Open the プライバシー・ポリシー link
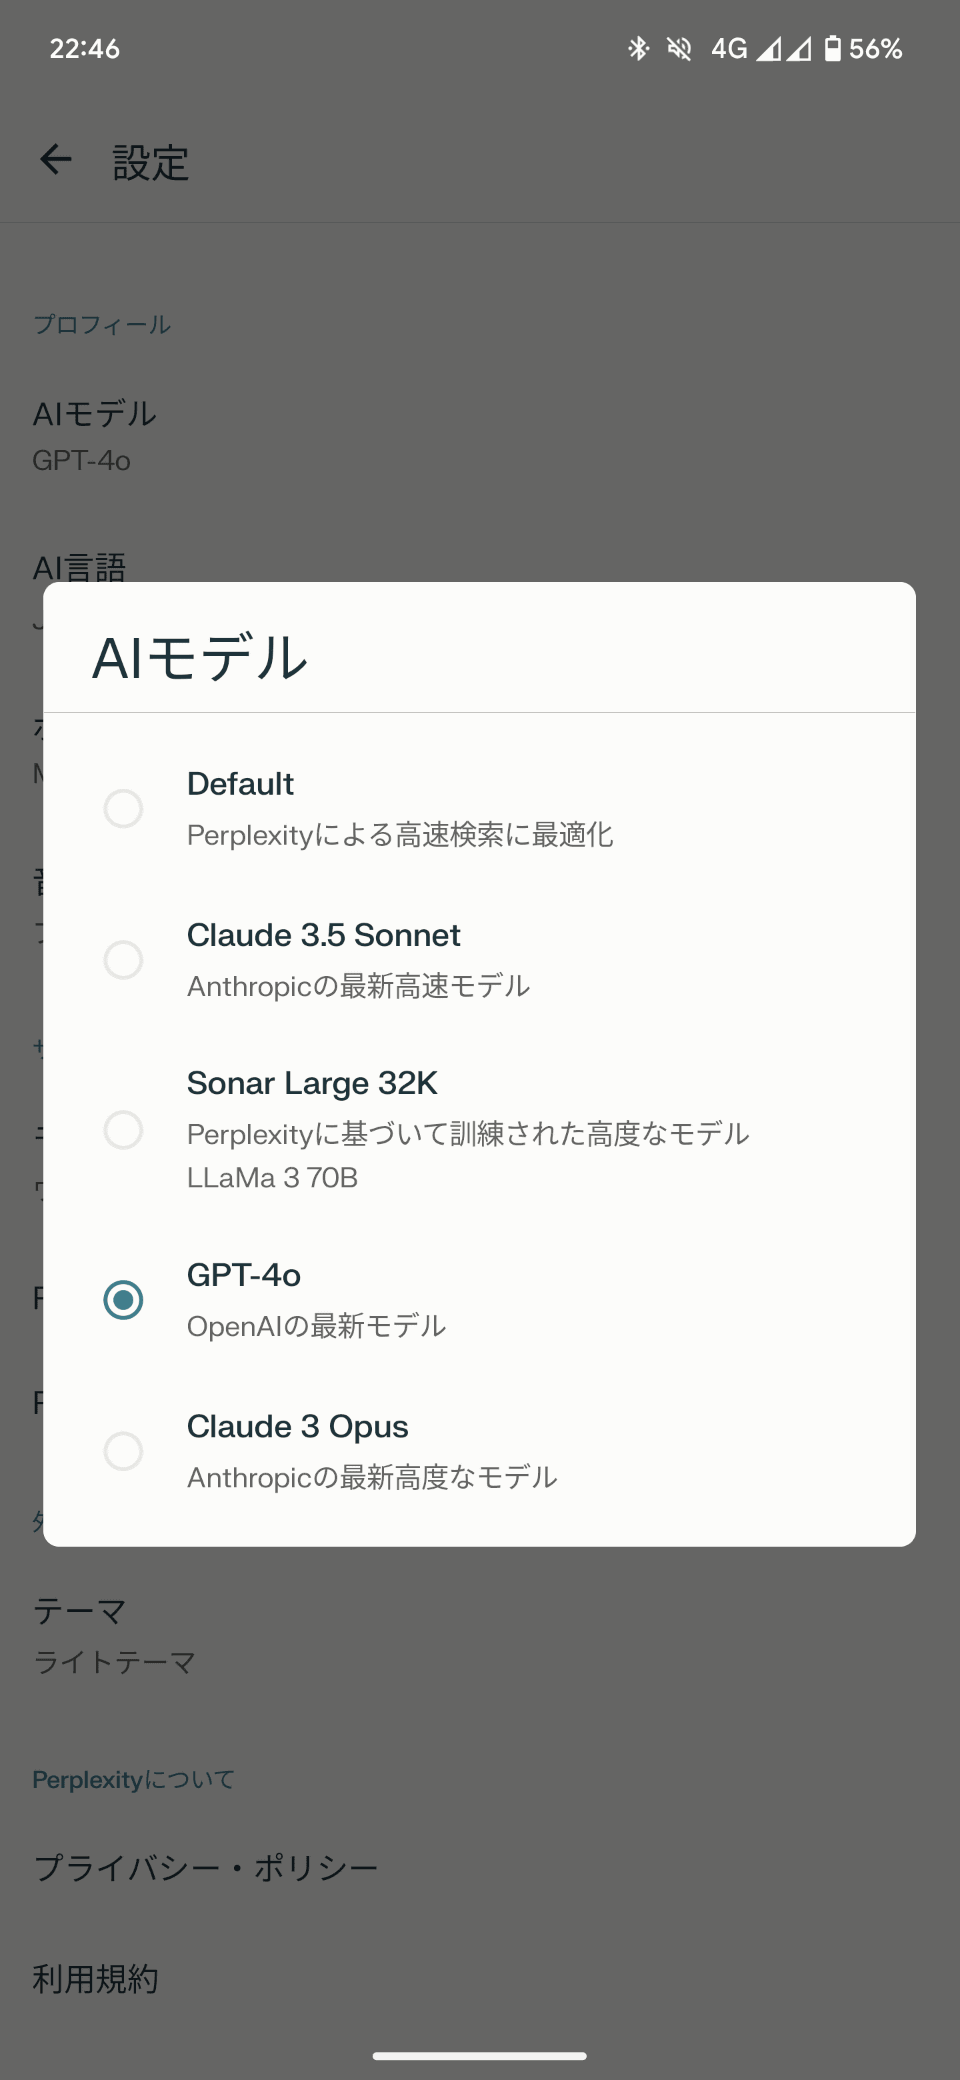This screenshot has height=2080, width=960. [205, 1865]
